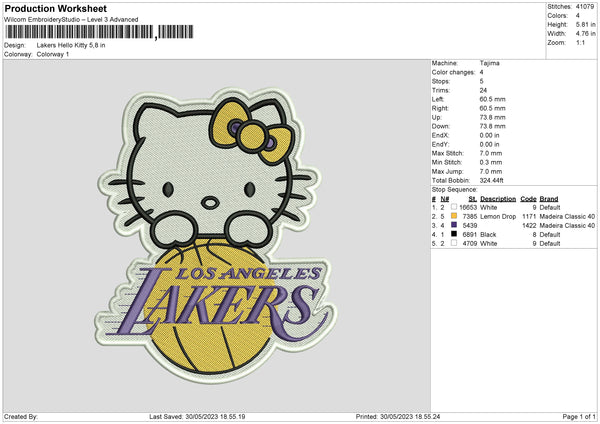
Task: Click the 'Stop Sequence:' heading
Action: coord(455,189)
